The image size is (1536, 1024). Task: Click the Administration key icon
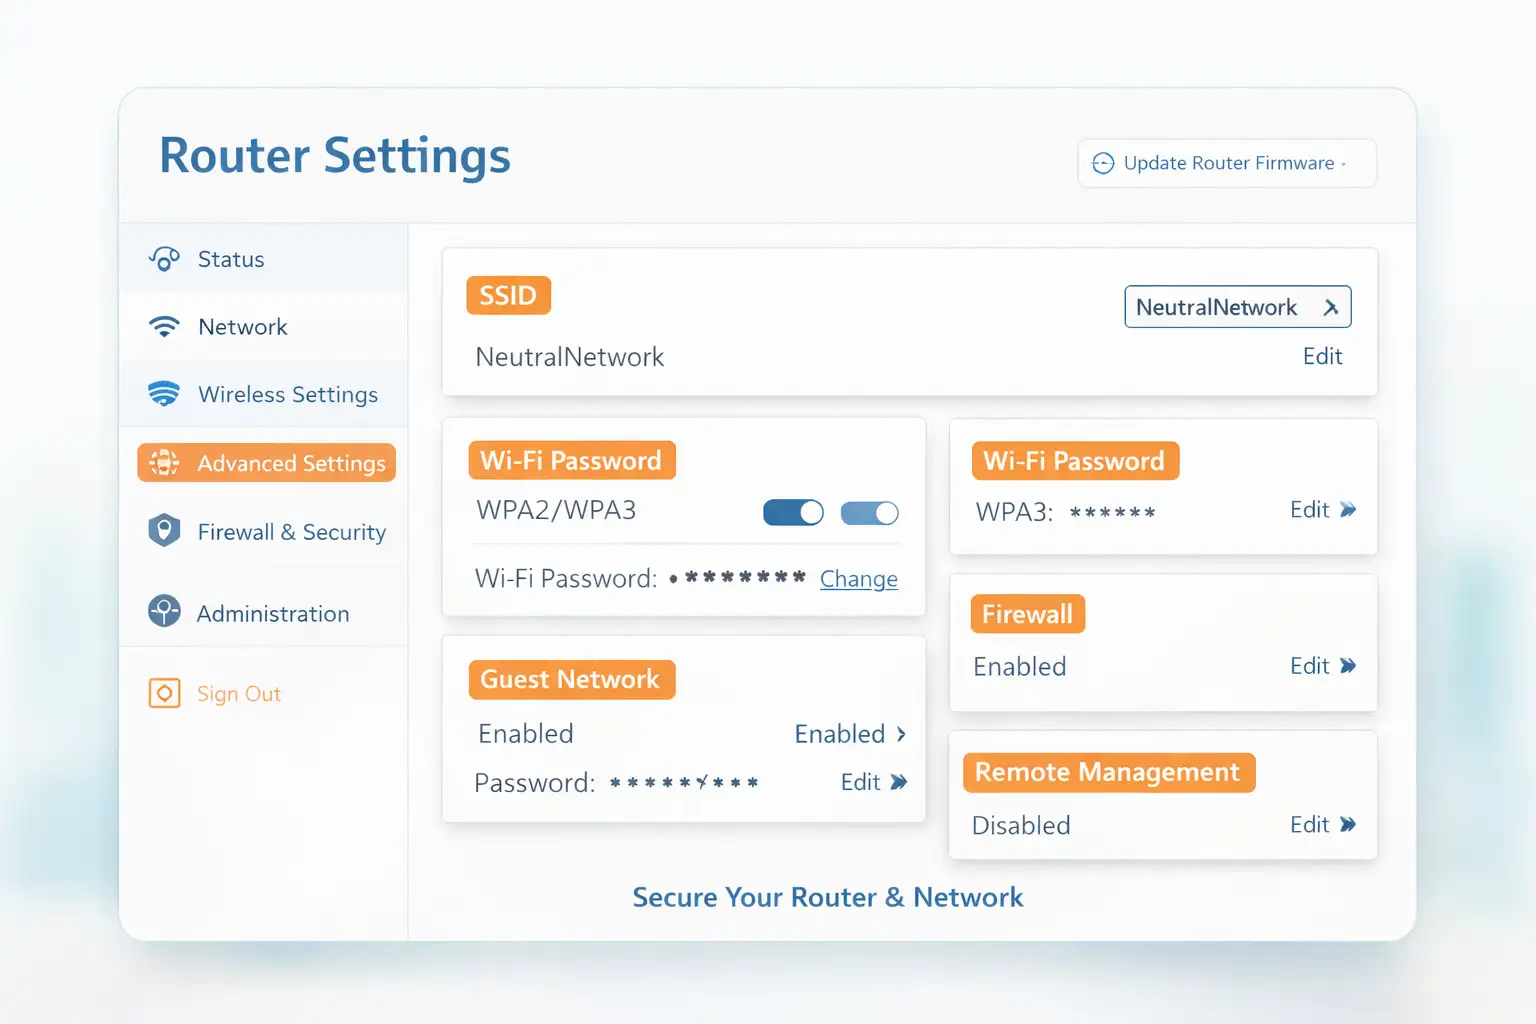(x=163, y=613)
